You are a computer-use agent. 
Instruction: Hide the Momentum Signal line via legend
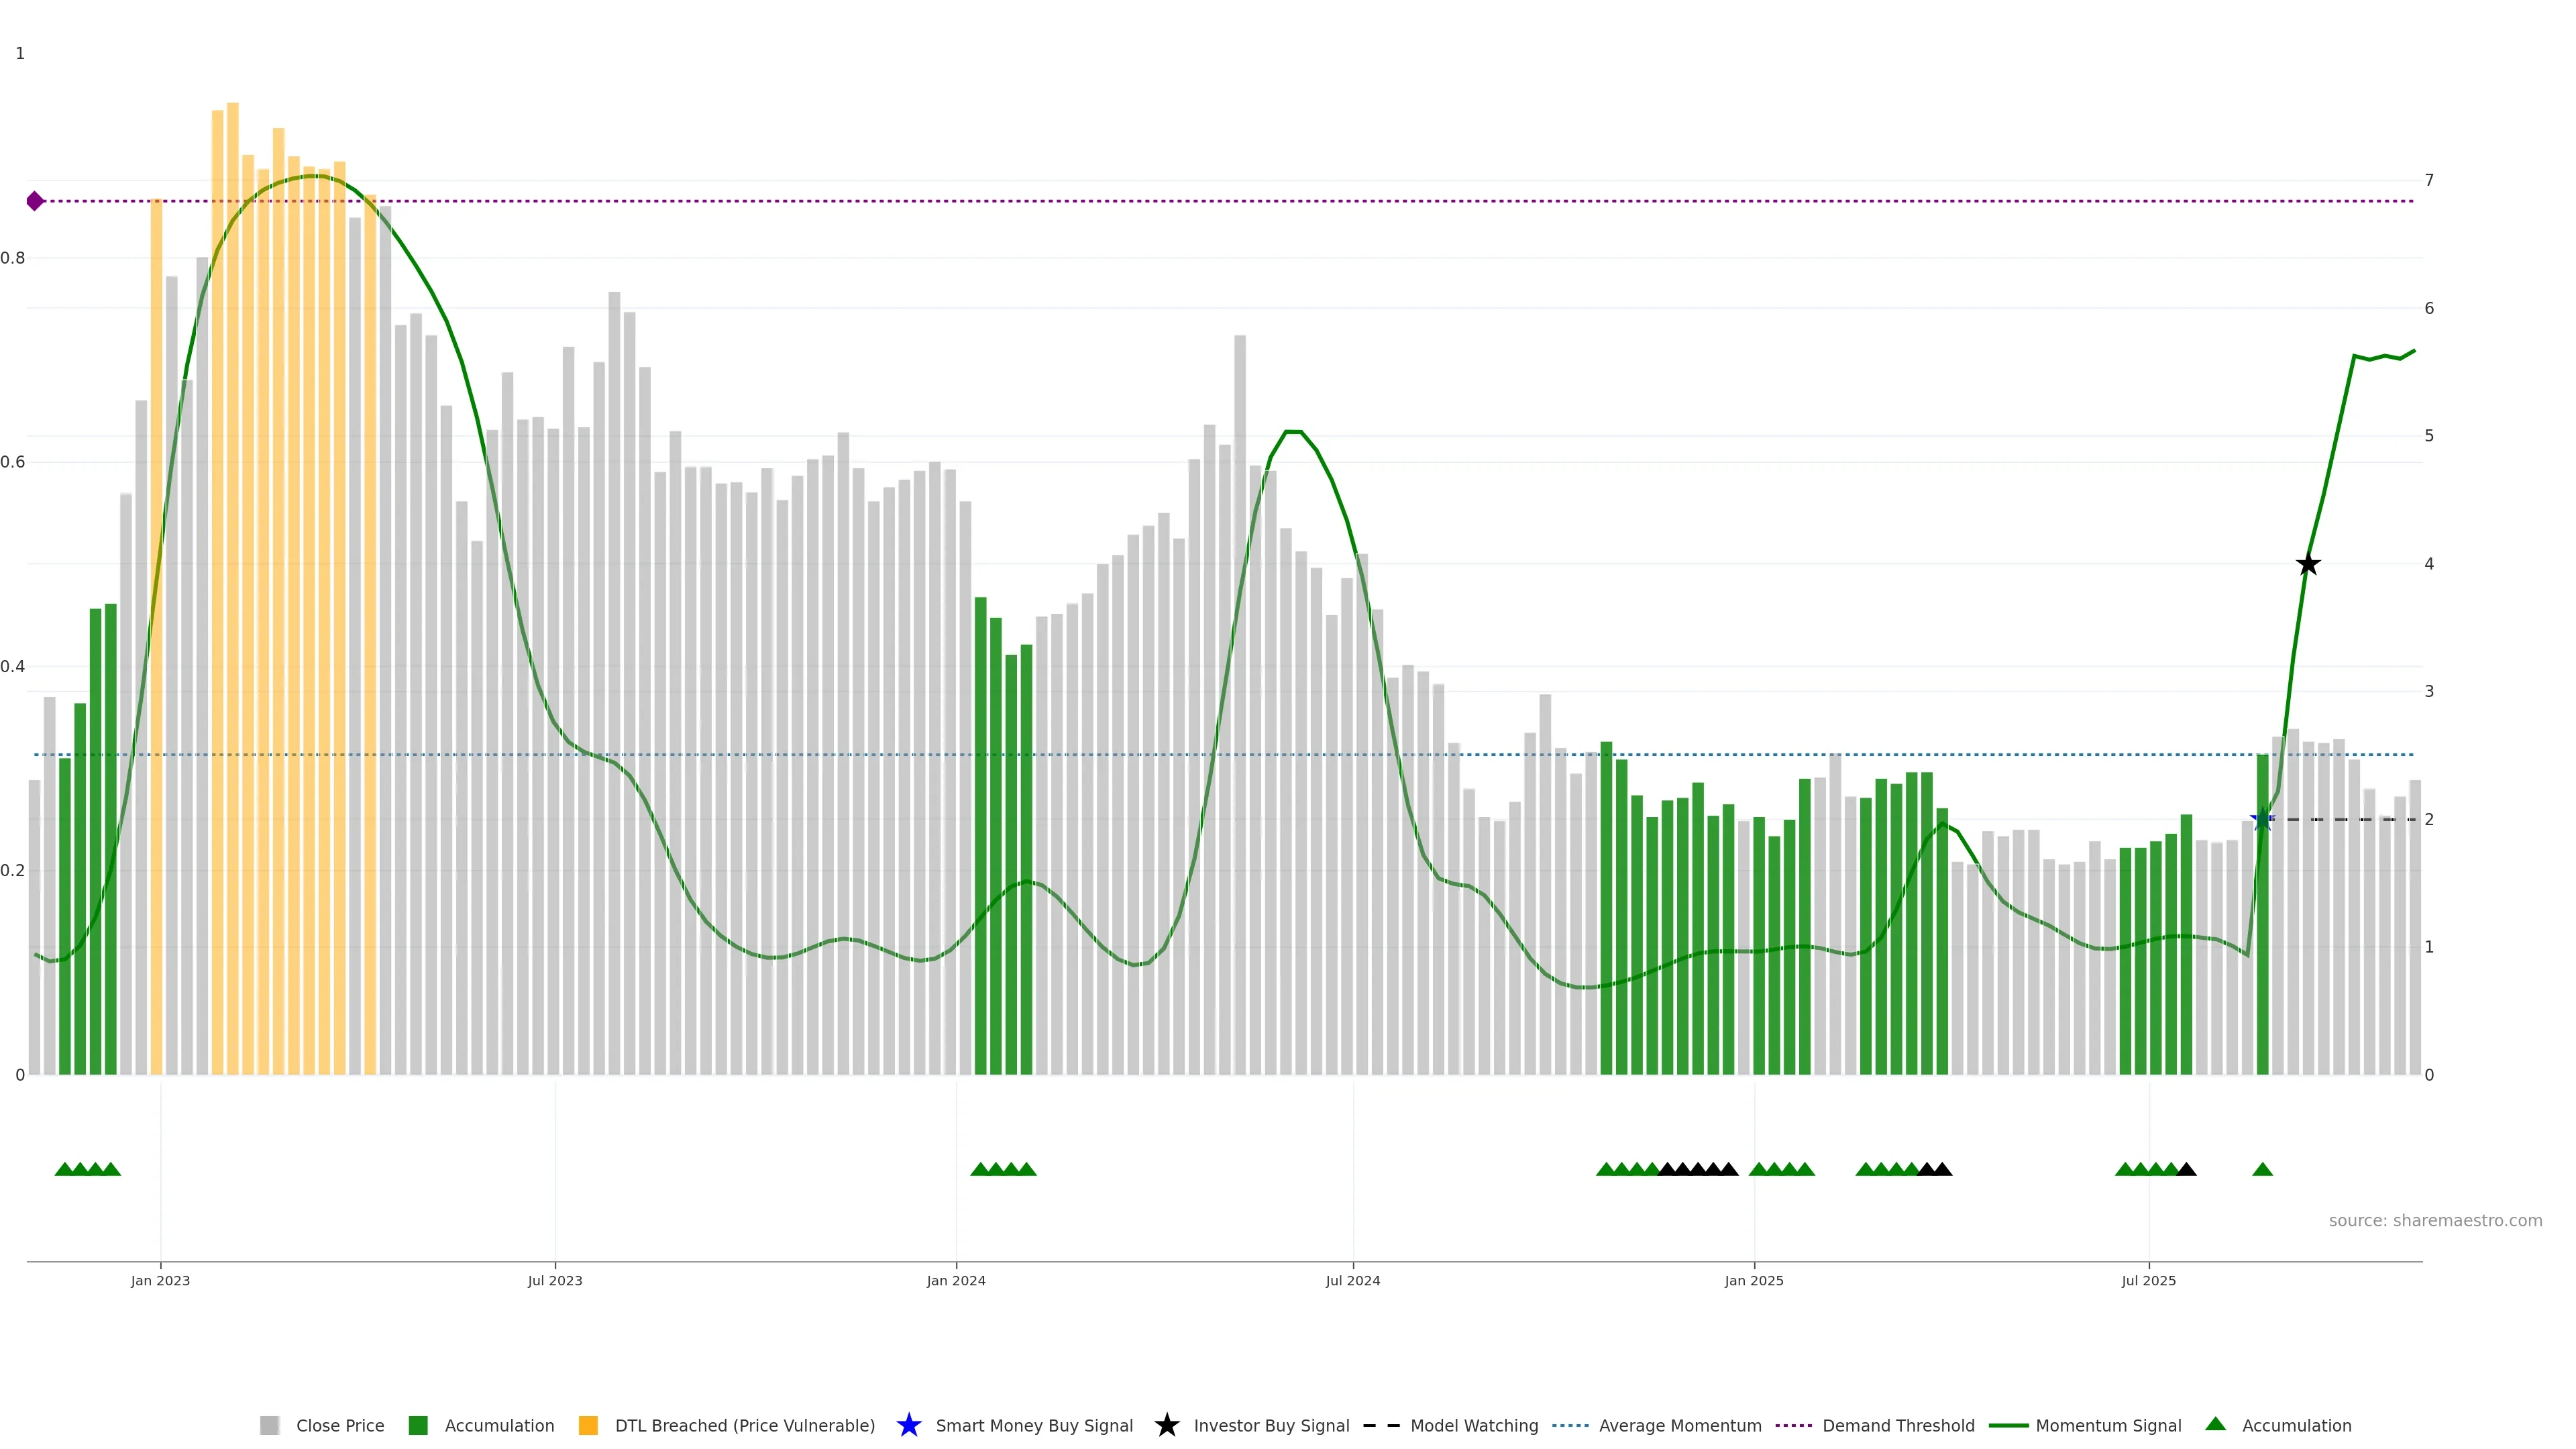2108,1425
